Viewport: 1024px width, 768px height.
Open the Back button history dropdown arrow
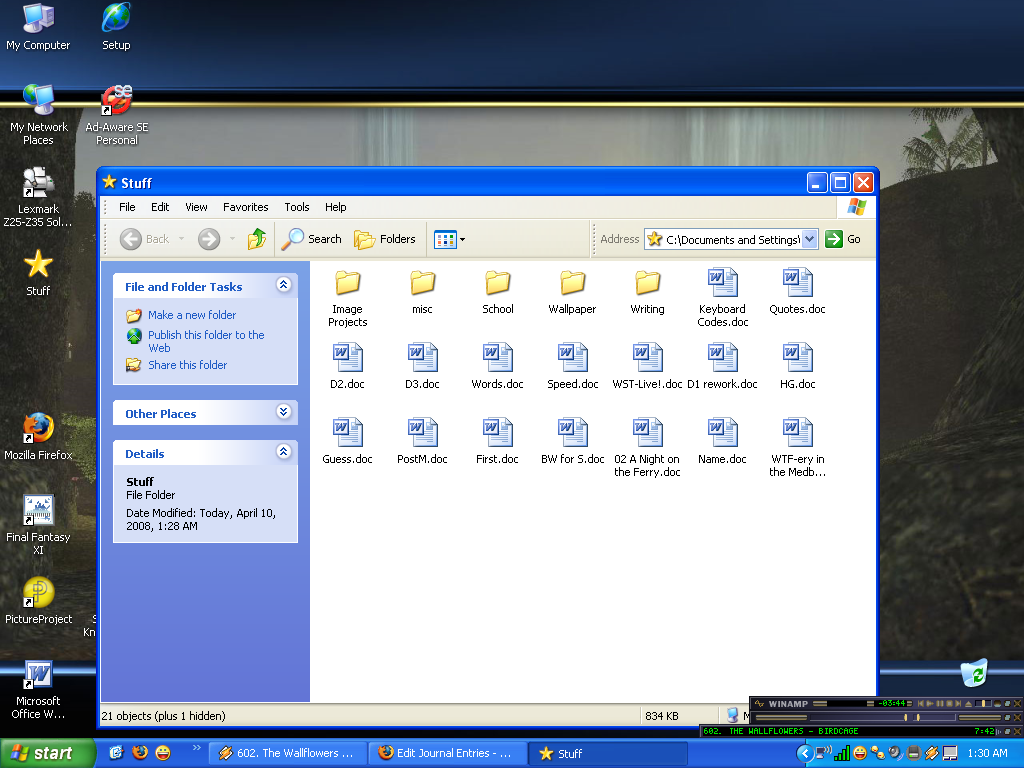pos(182,239)
